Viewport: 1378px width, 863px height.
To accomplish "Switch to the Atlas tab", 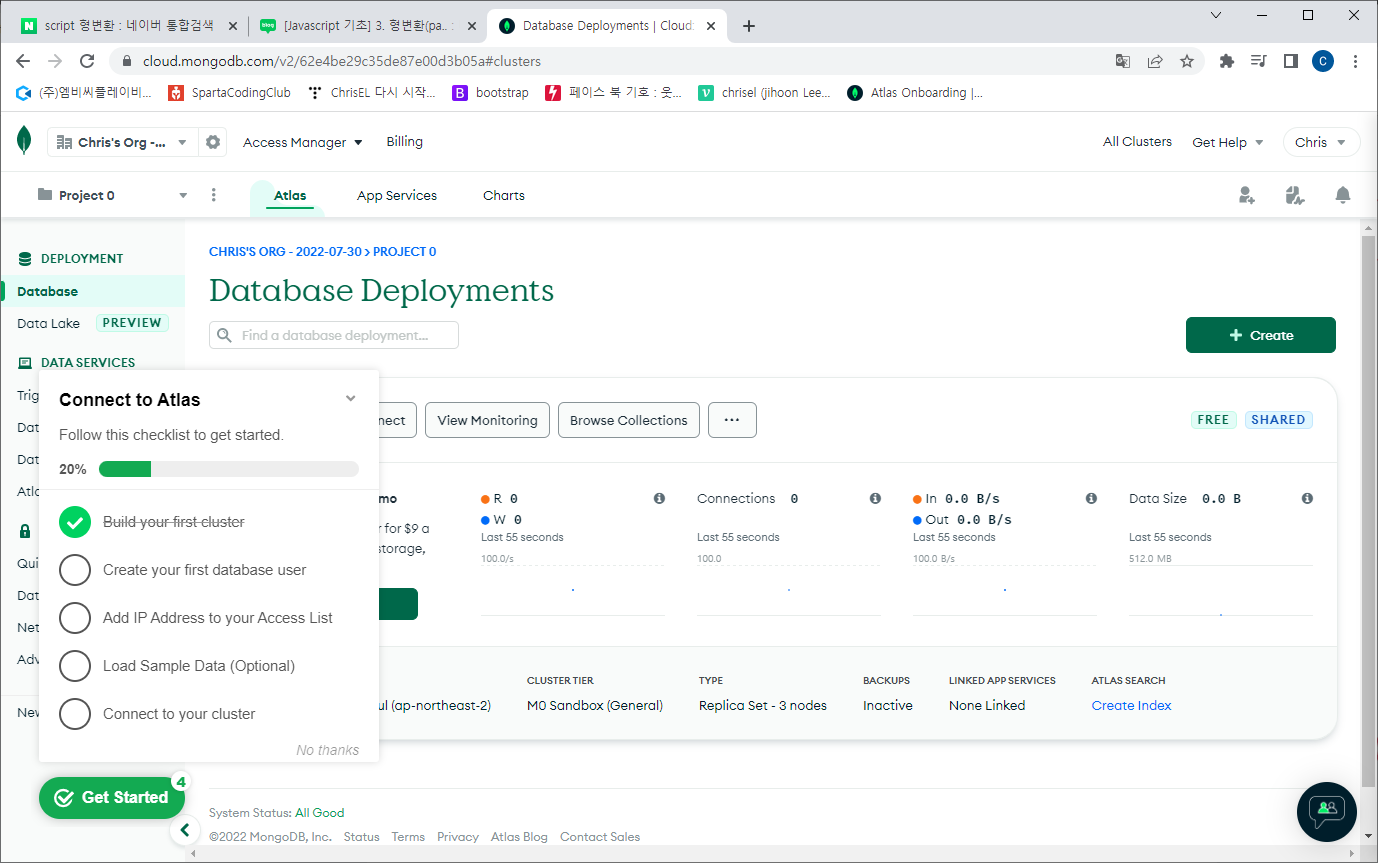I will pyautogui.click(x=290, y=196).
